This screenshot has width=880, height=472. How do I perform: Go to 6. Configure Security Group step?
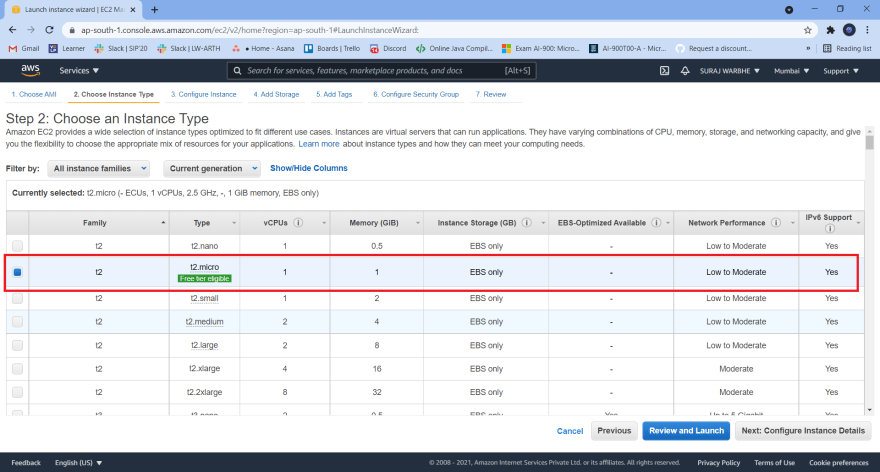tap(416, 94)
